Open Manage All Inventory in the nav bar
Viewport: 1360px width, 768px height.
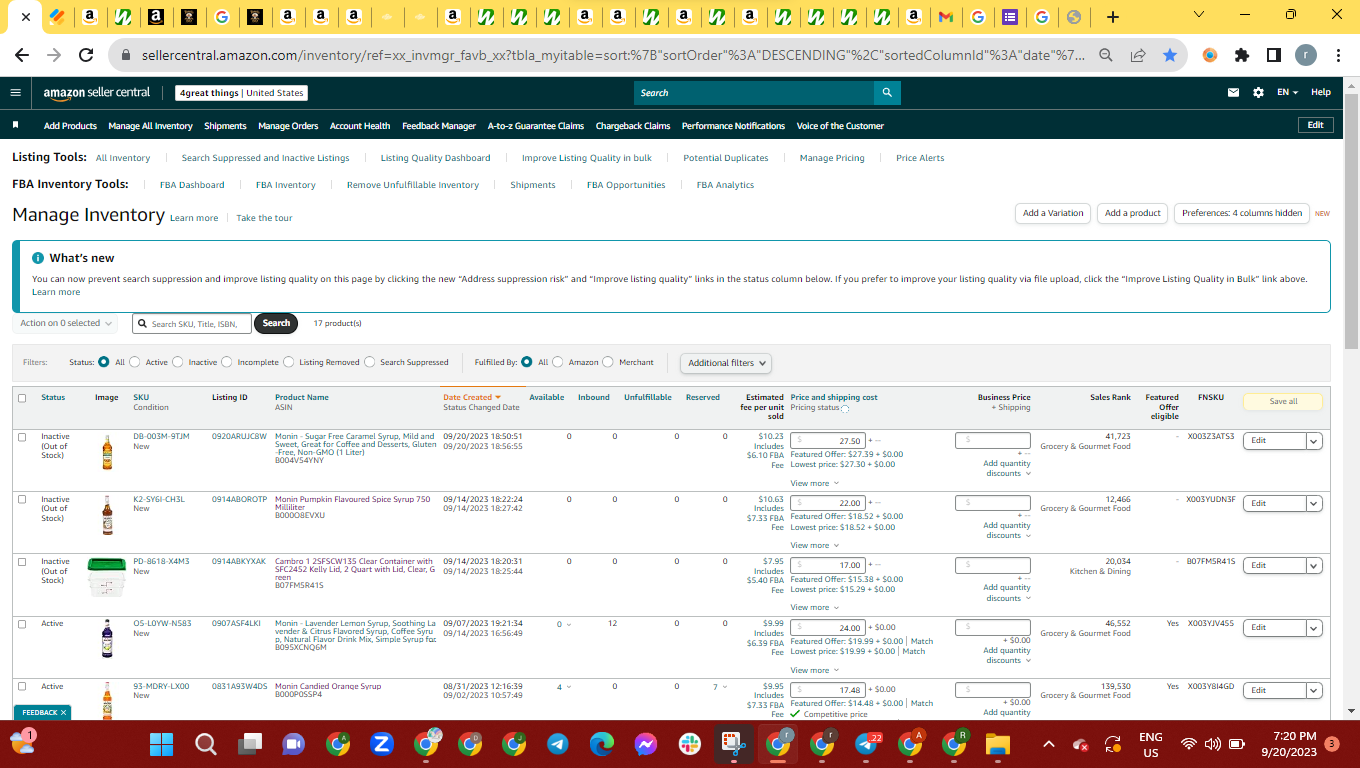(x=150, y=126)
